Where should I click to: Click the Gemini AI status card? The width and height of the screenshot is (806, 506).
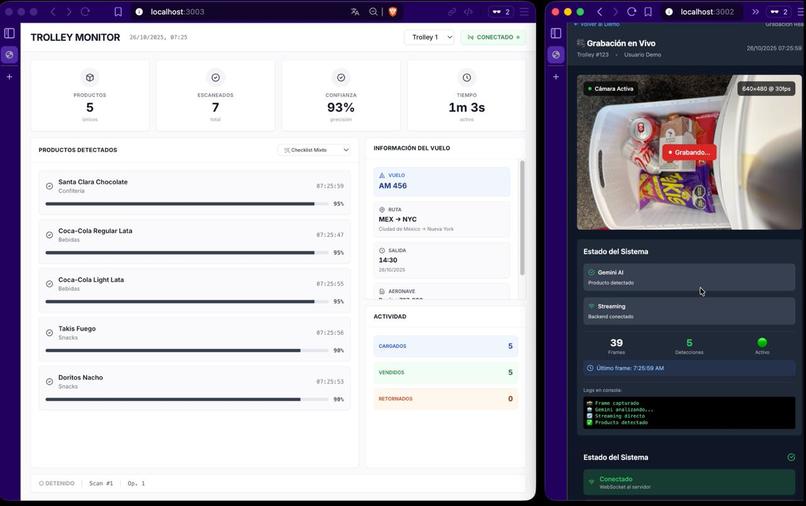click(x=689, y=277)
